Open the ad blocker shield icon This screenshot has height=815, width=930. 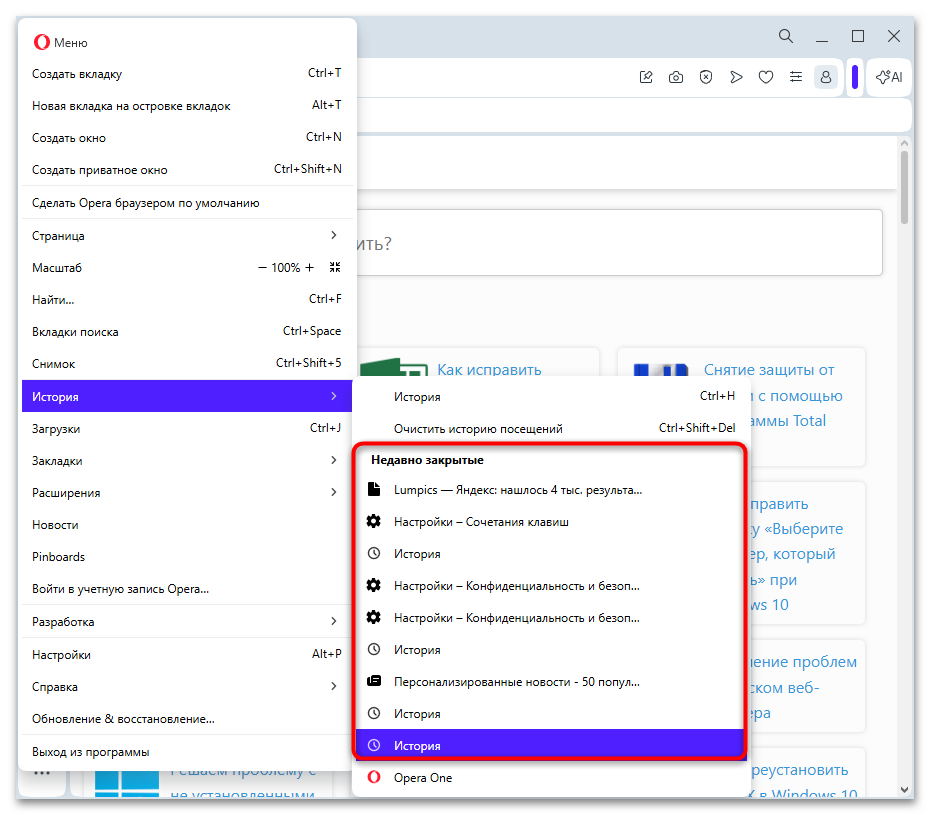pyautogui.click(x=705, y=77)
